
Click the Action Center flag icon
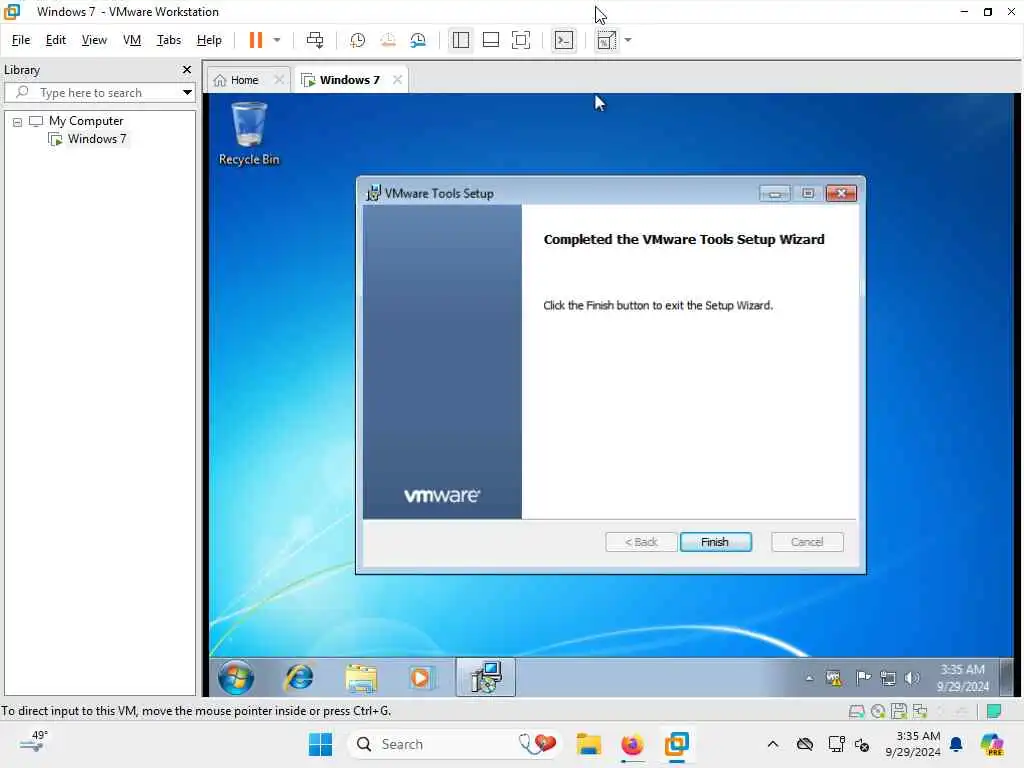[863, 678]
